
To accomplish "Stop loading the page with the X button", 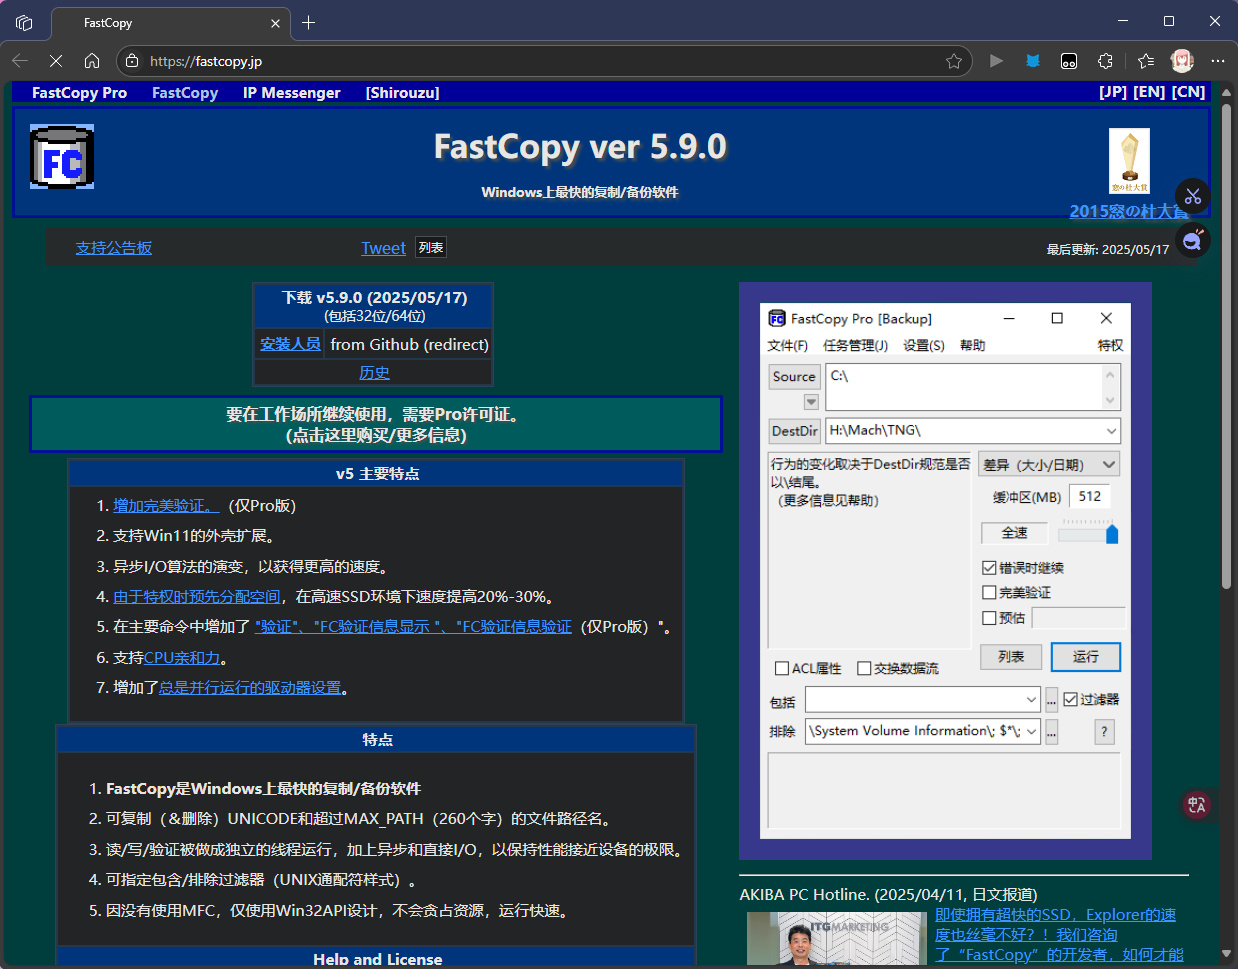I will point(56,61).
